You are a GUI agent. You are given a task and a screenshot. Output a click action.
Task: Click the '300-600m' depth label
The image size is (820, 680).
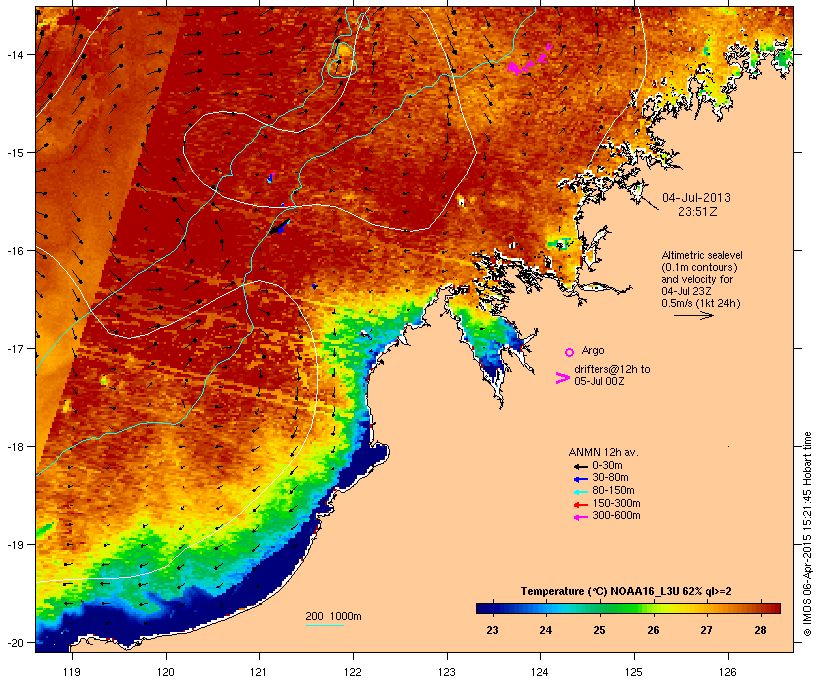tap(616, 516)
